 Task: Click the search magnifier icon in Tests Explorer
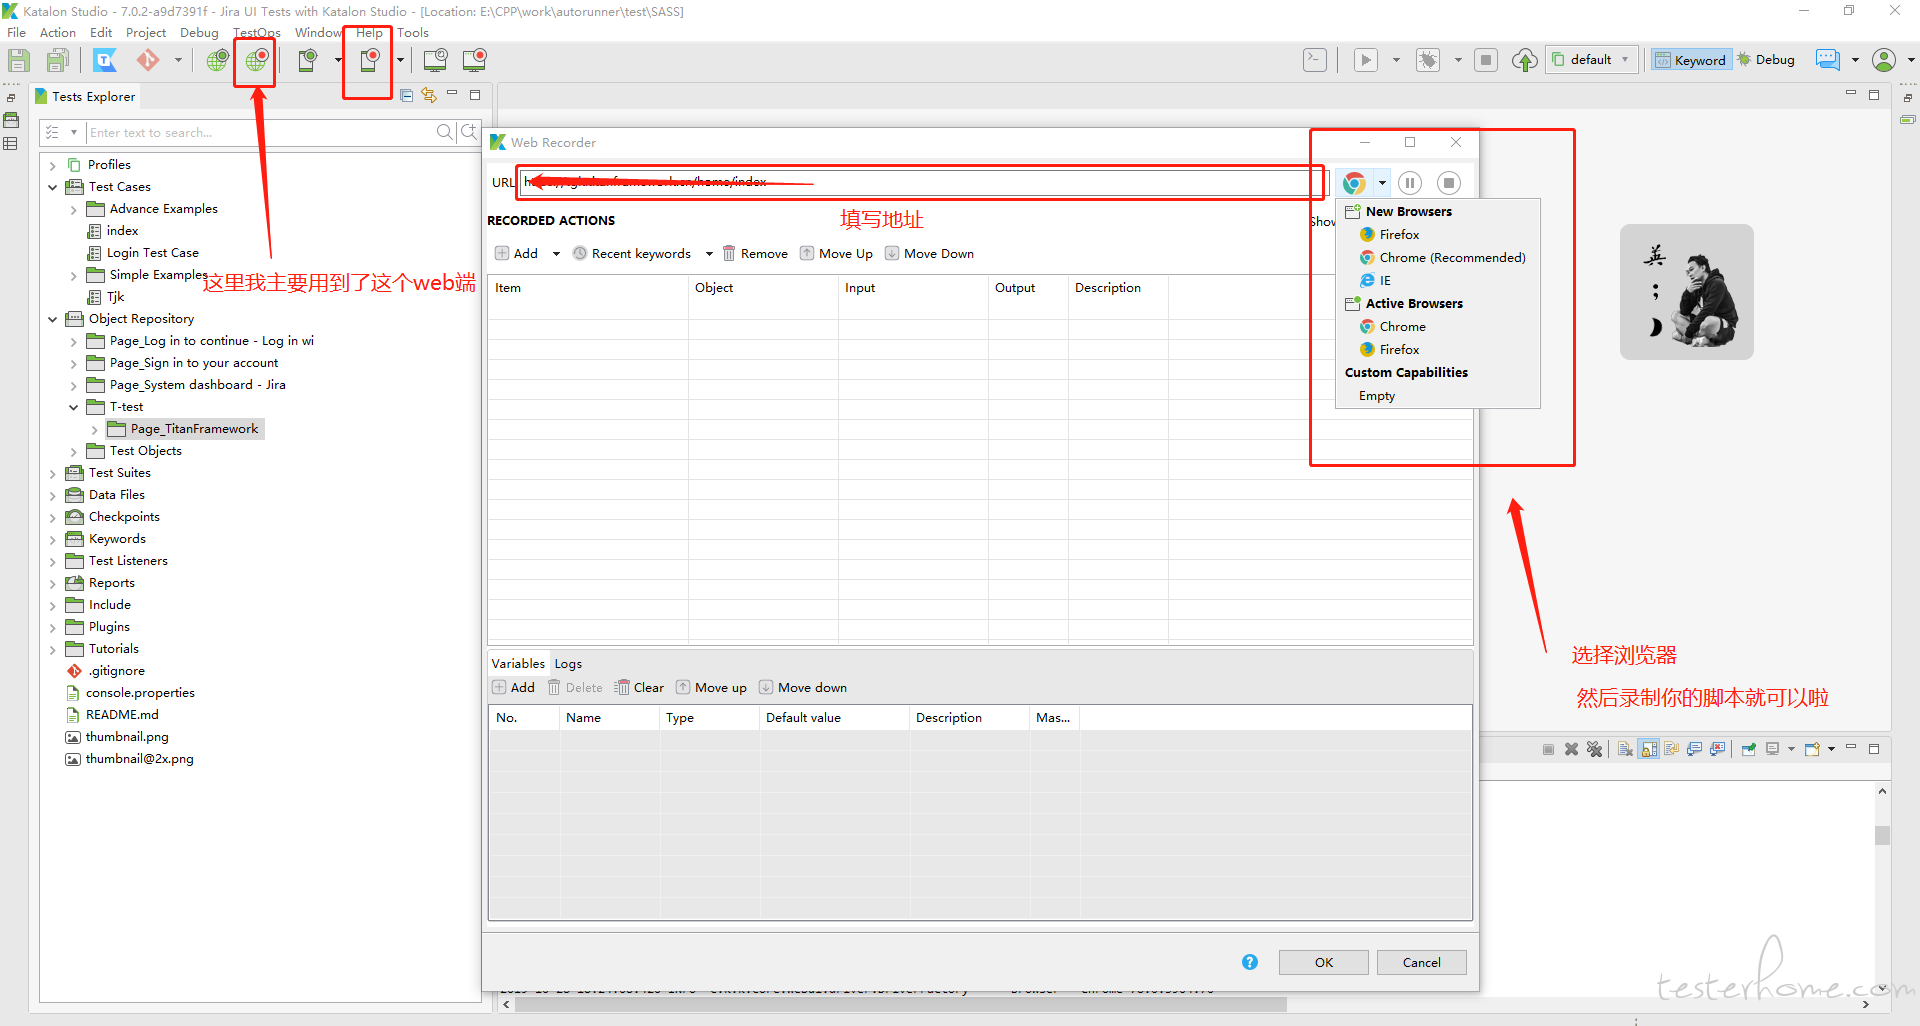[445, 132]
